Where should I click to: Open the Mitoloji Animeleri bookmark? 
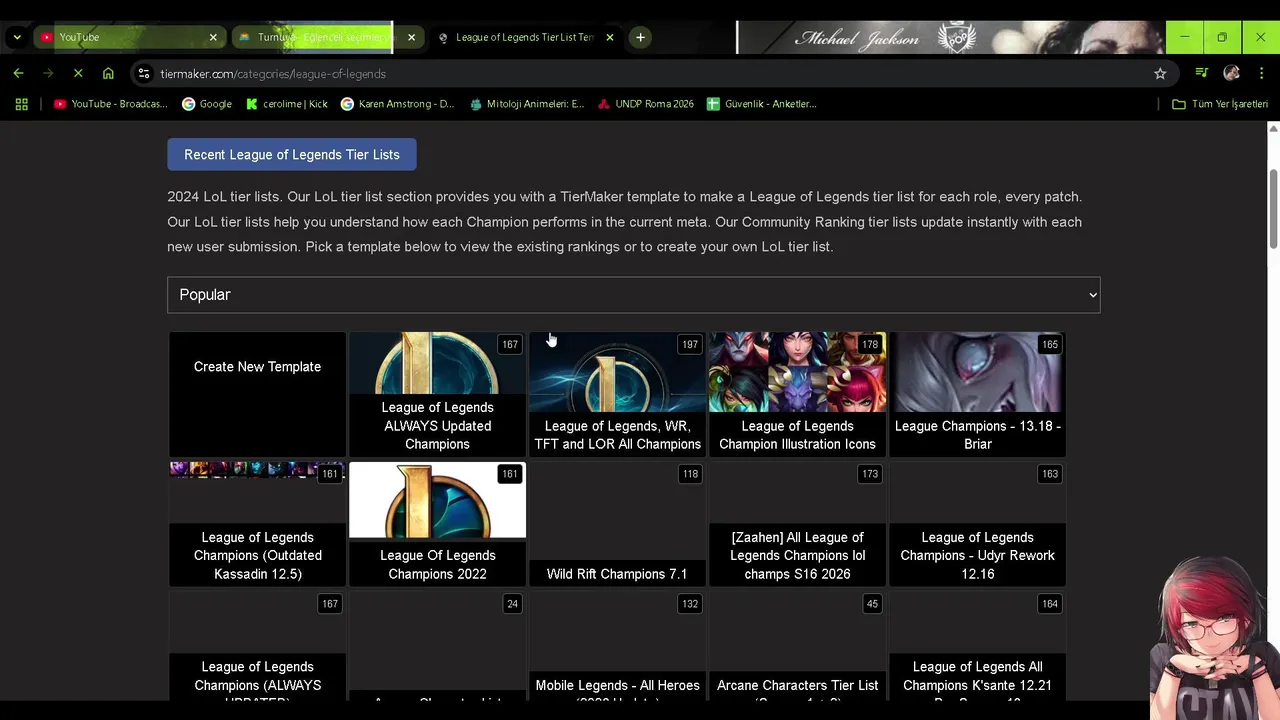tap(527, 104)
